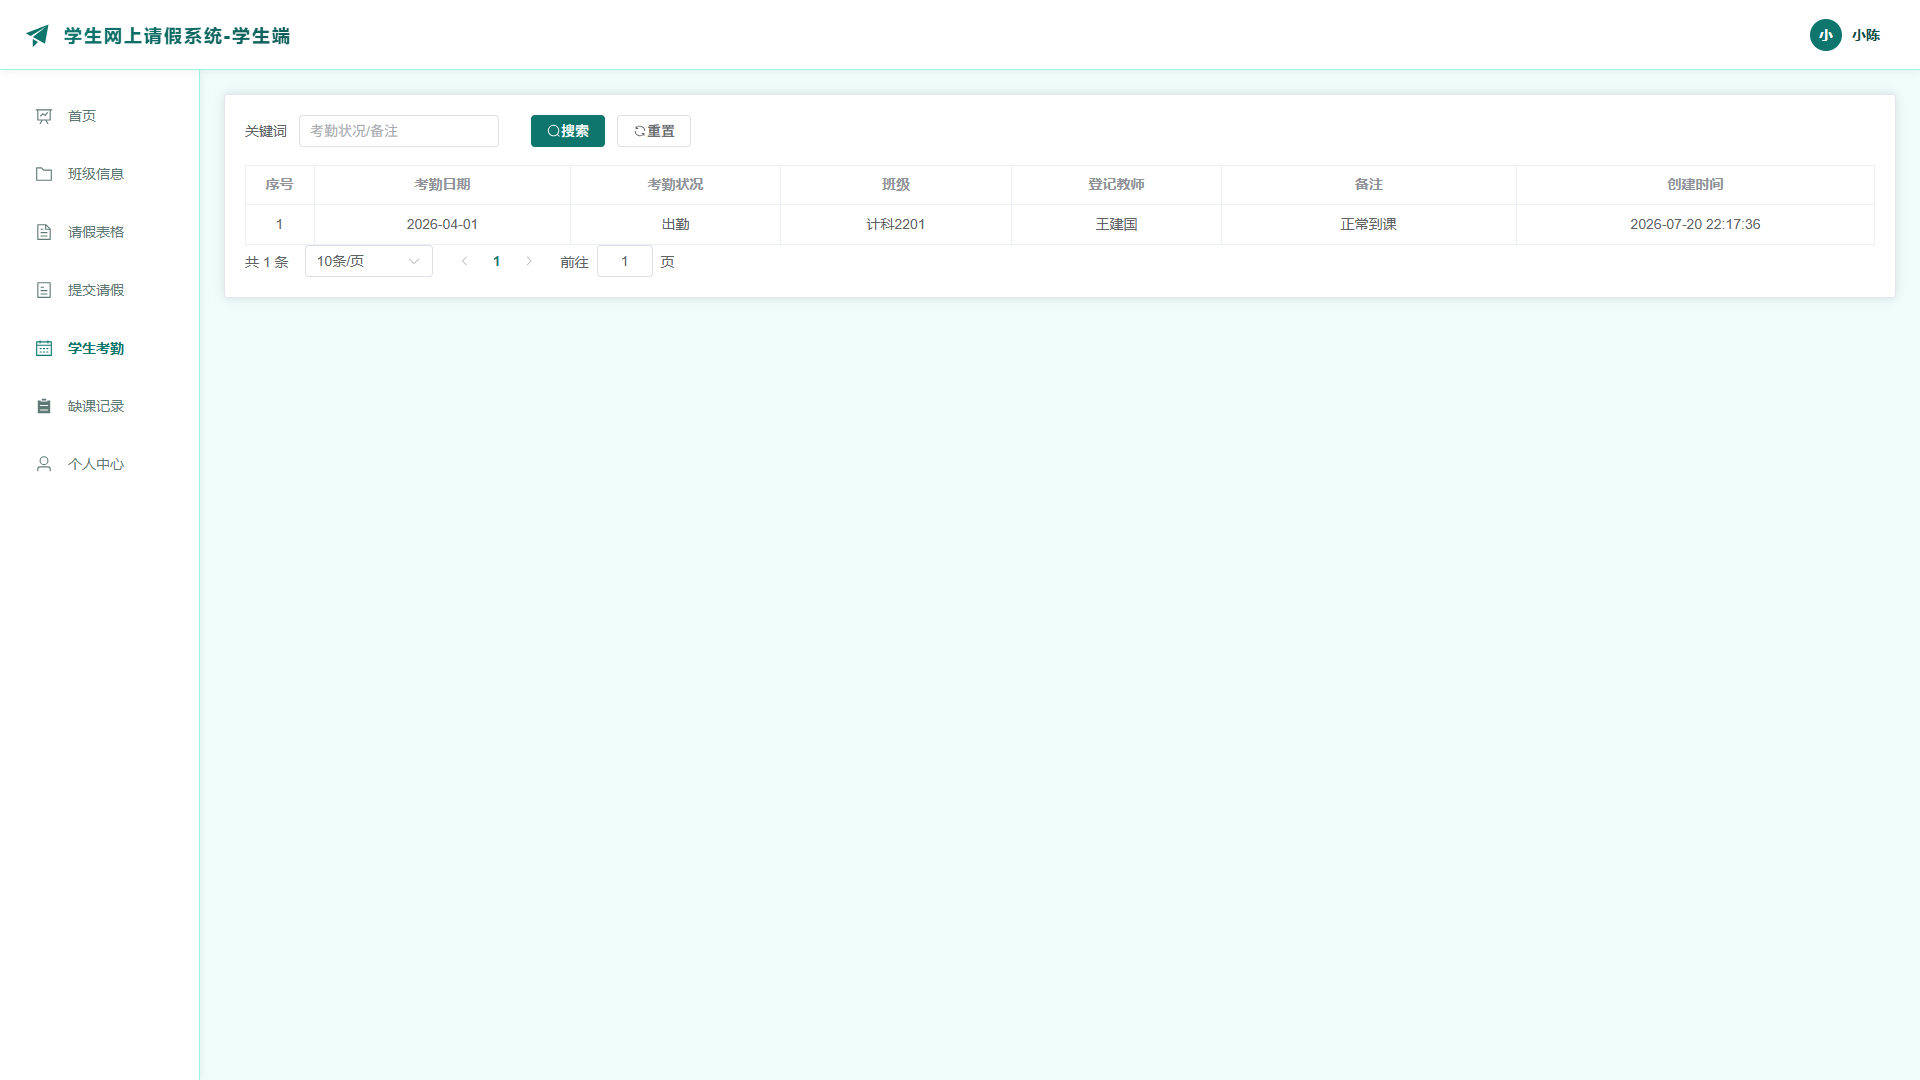The height and width of the screenshot is (1080, 1920).
Task: Open the 缺课记录 menu item
Action: pos(100,406)
